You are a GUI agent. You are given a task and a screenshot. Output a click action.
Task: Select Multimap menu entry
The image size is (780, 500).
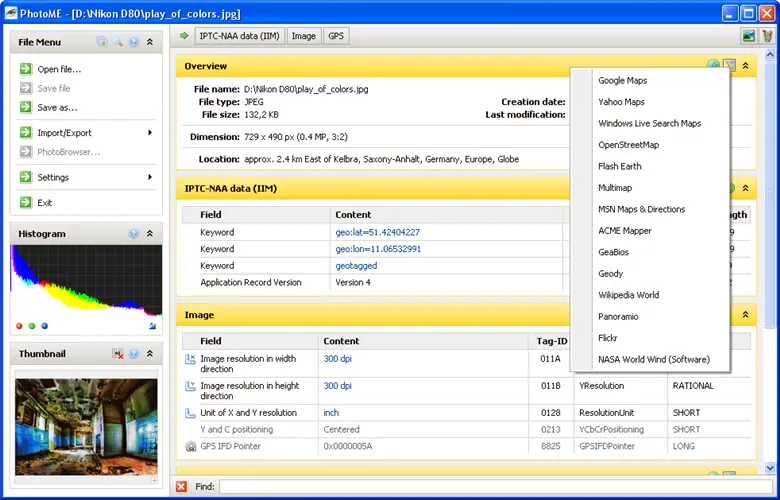tap(650, 188)
